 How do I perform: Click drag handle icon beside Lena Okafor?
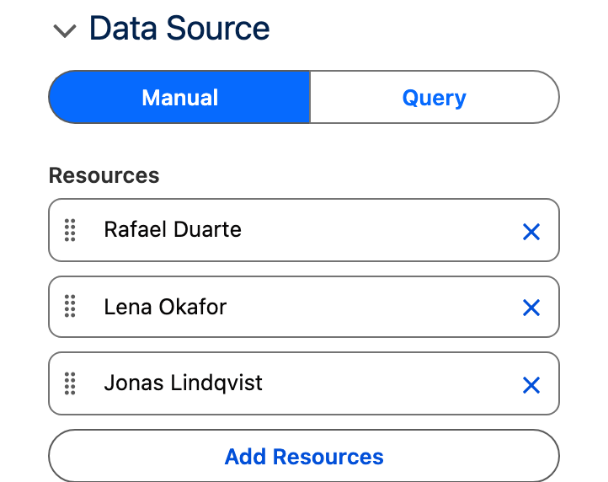coord(70,306)
